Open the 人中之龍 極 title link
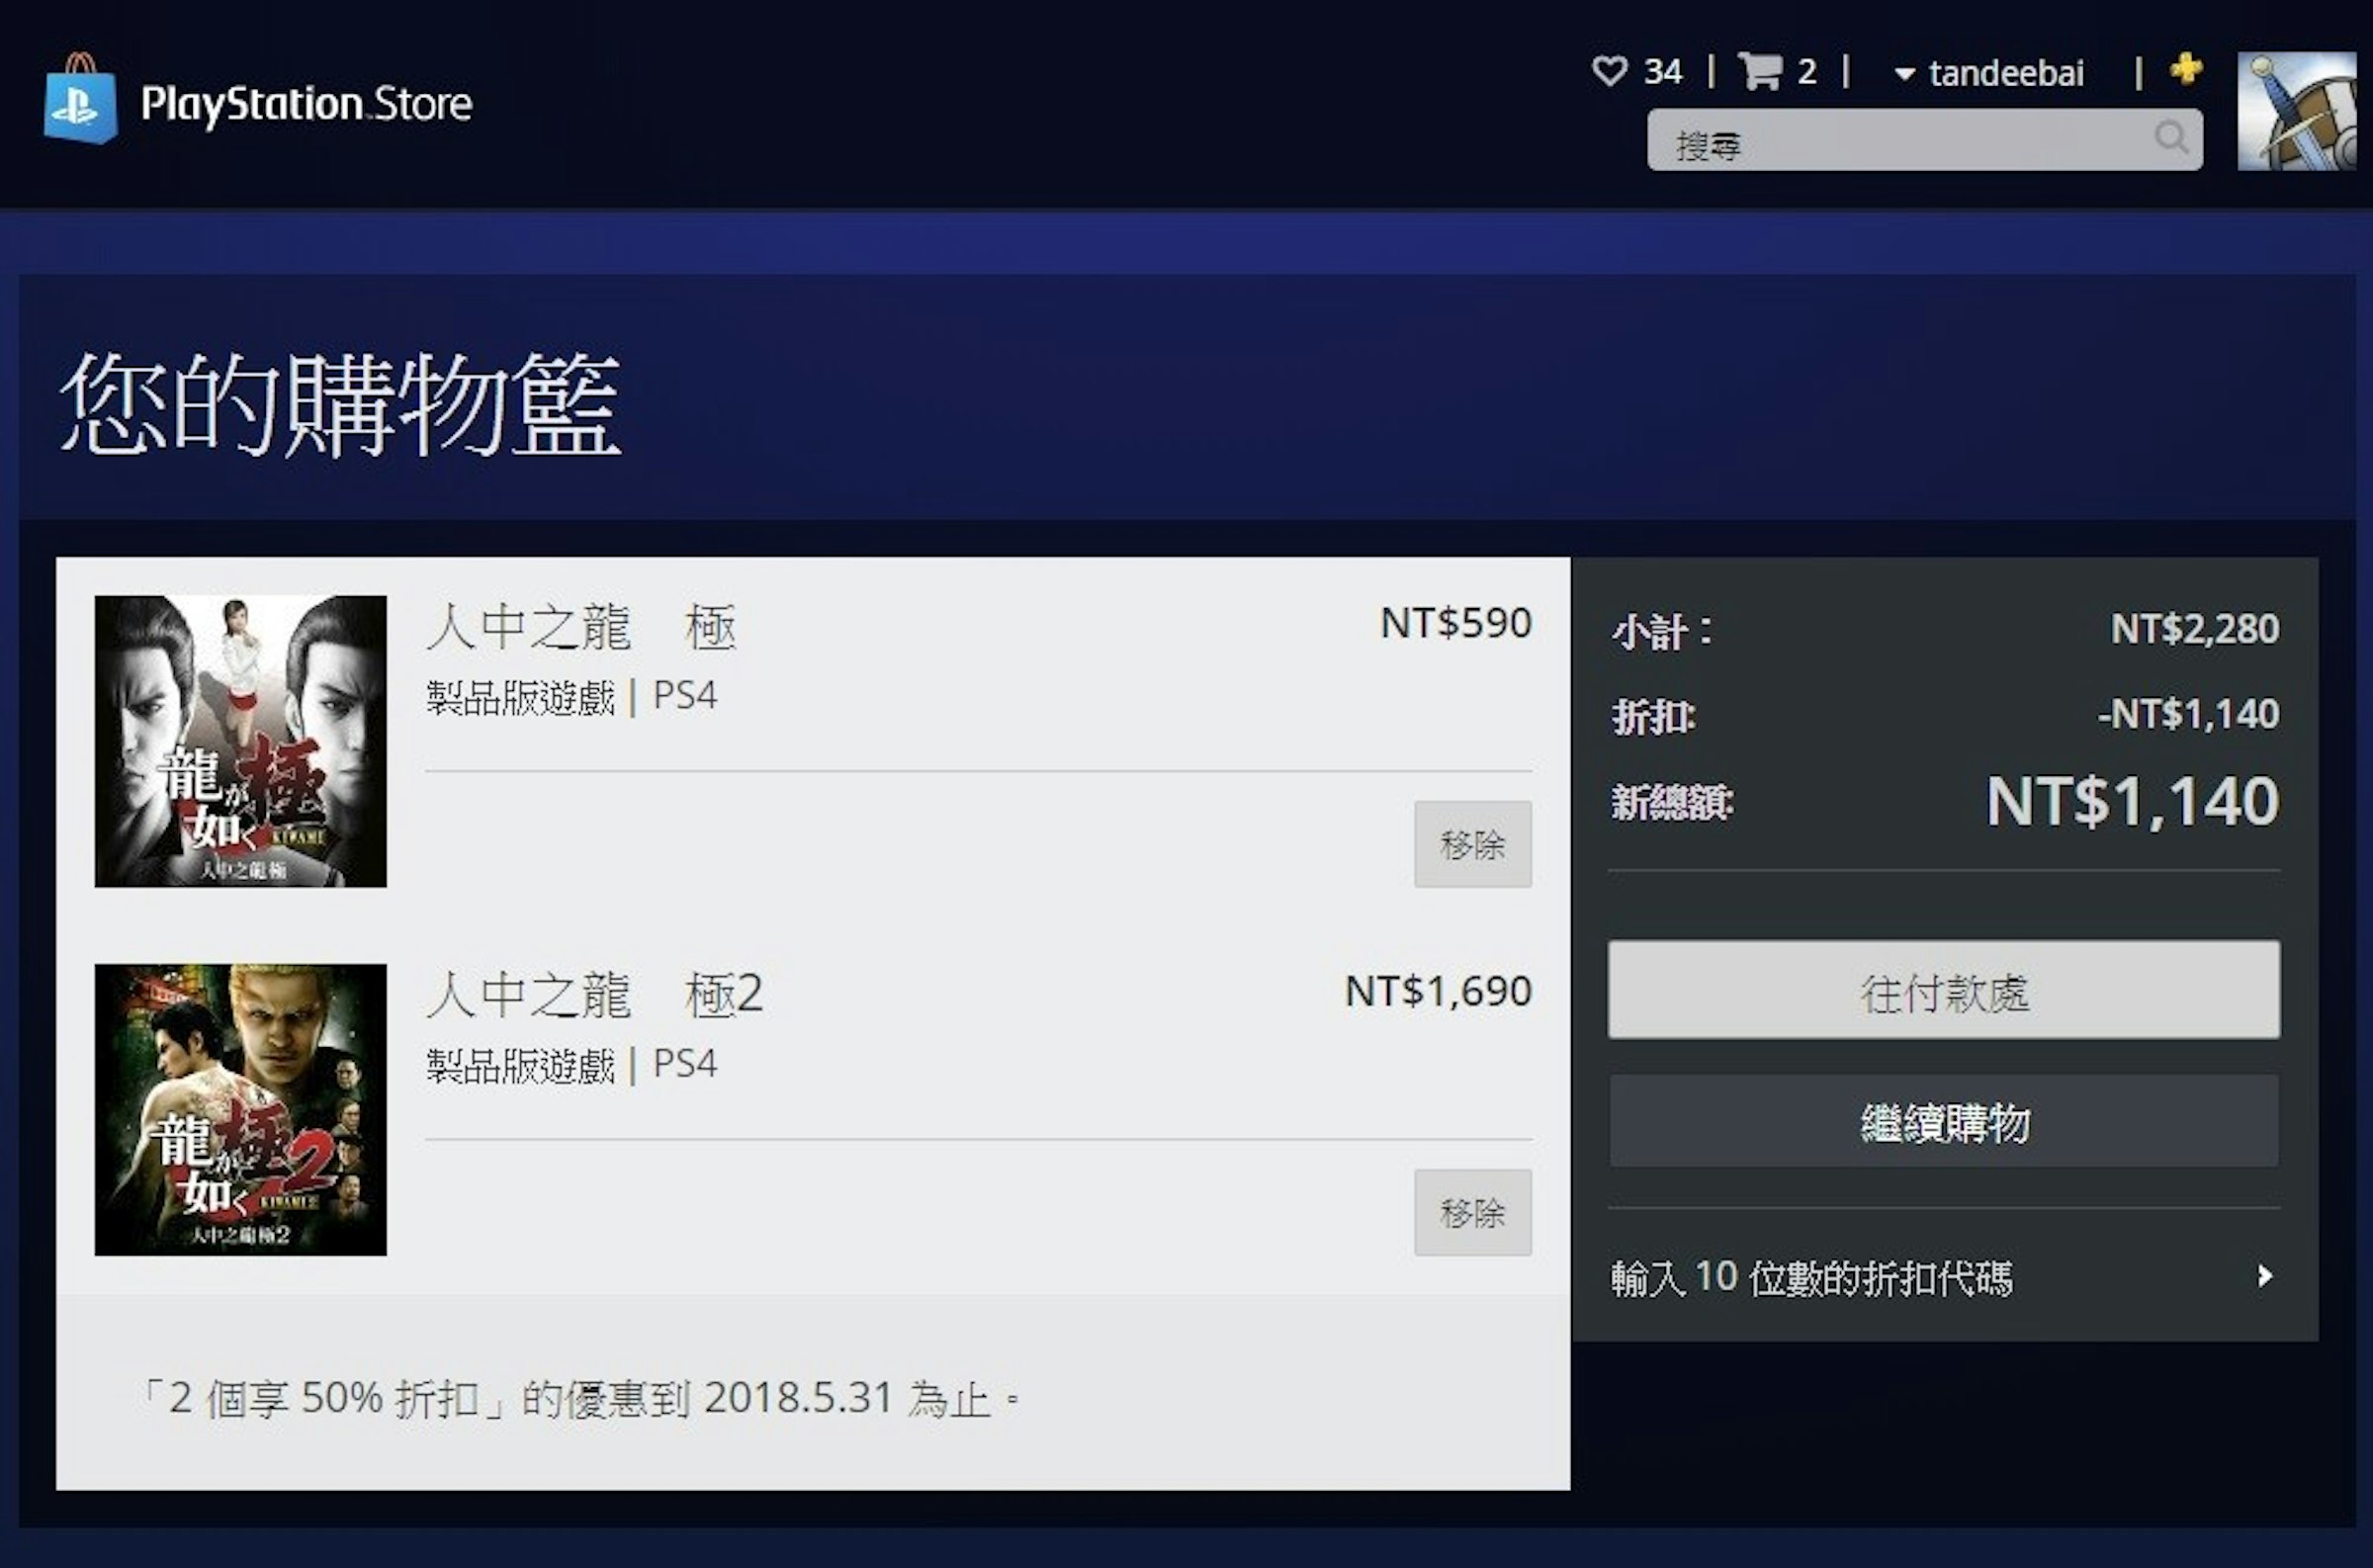Viewport: 2373px width, 1568px height. [x=581, y=628]
